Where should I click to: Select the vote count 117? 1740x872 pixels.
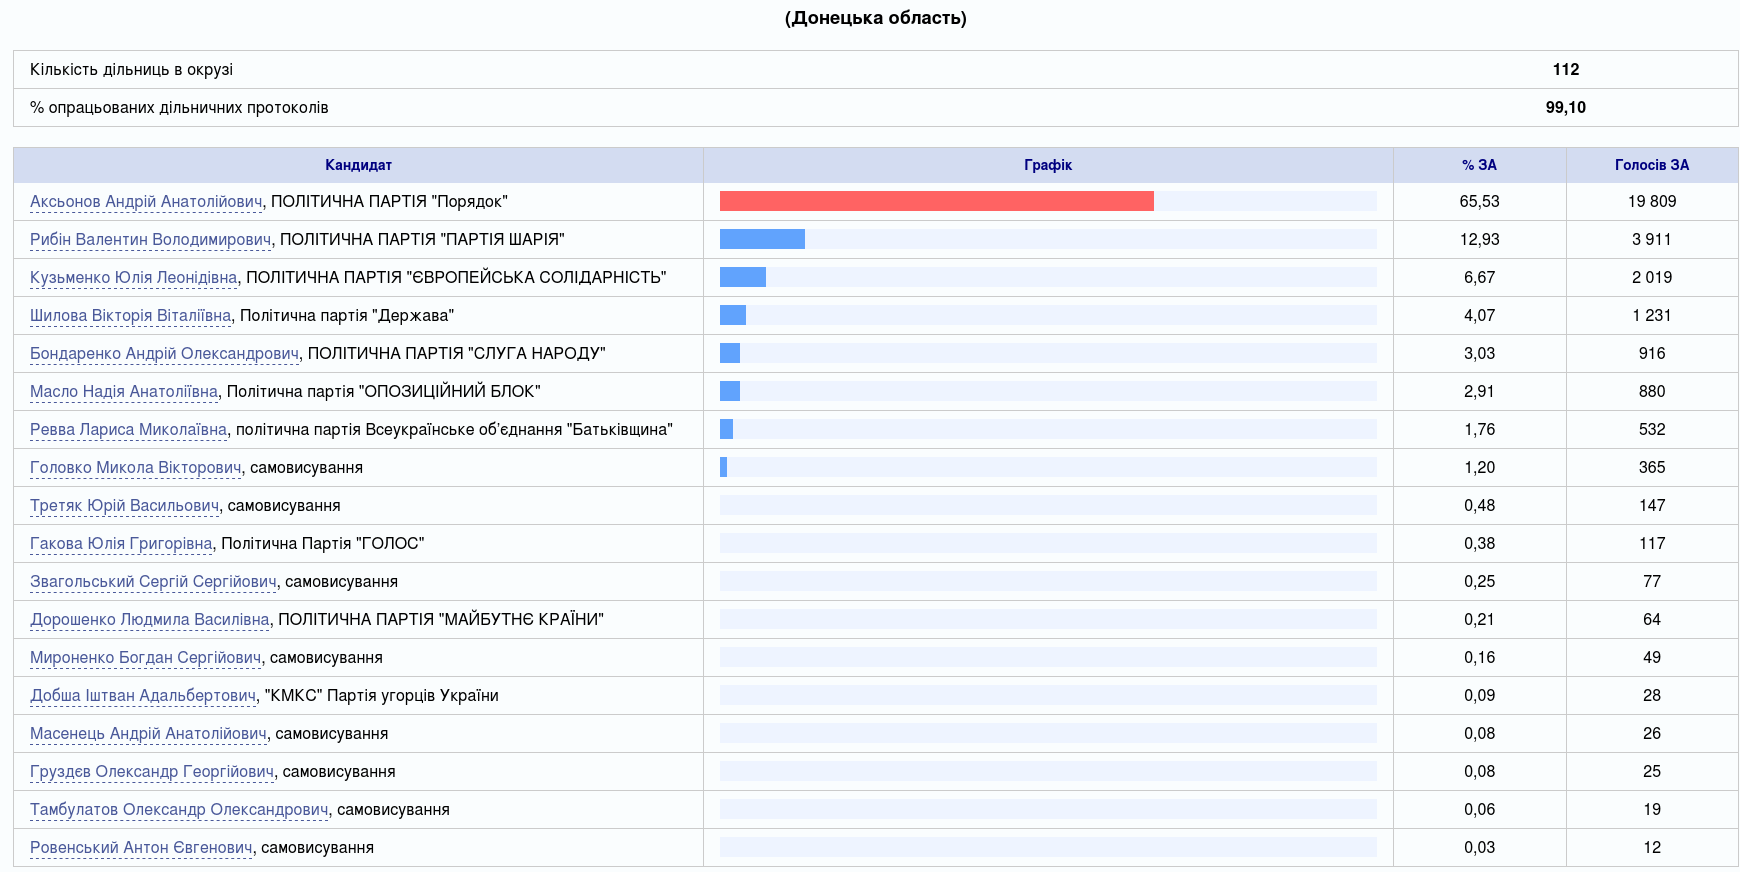(1652, 543)
